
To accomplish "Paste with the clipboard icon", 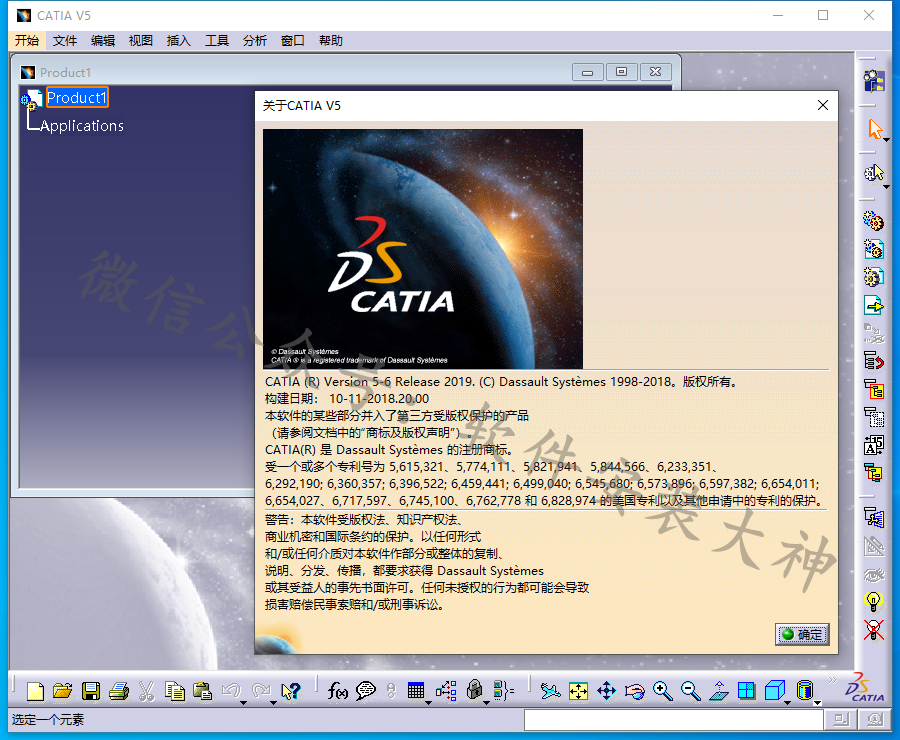I will 203,691.
